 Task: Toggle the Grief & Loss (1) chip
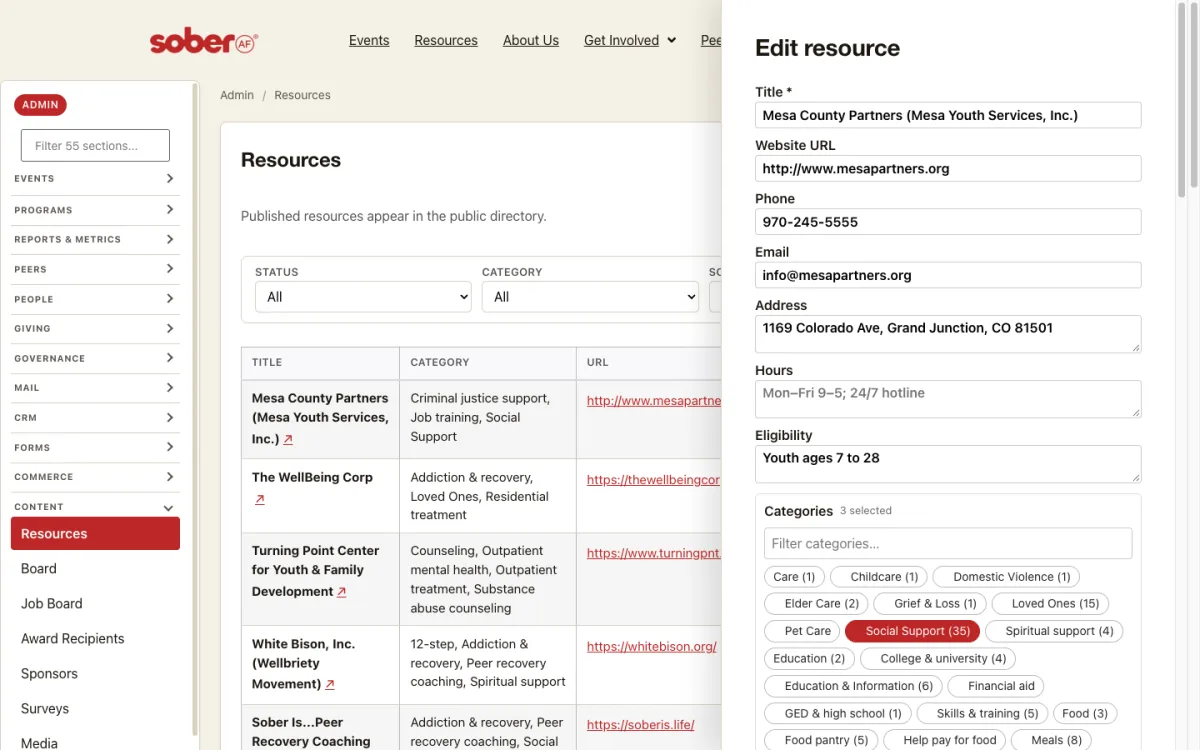[930, 604]
